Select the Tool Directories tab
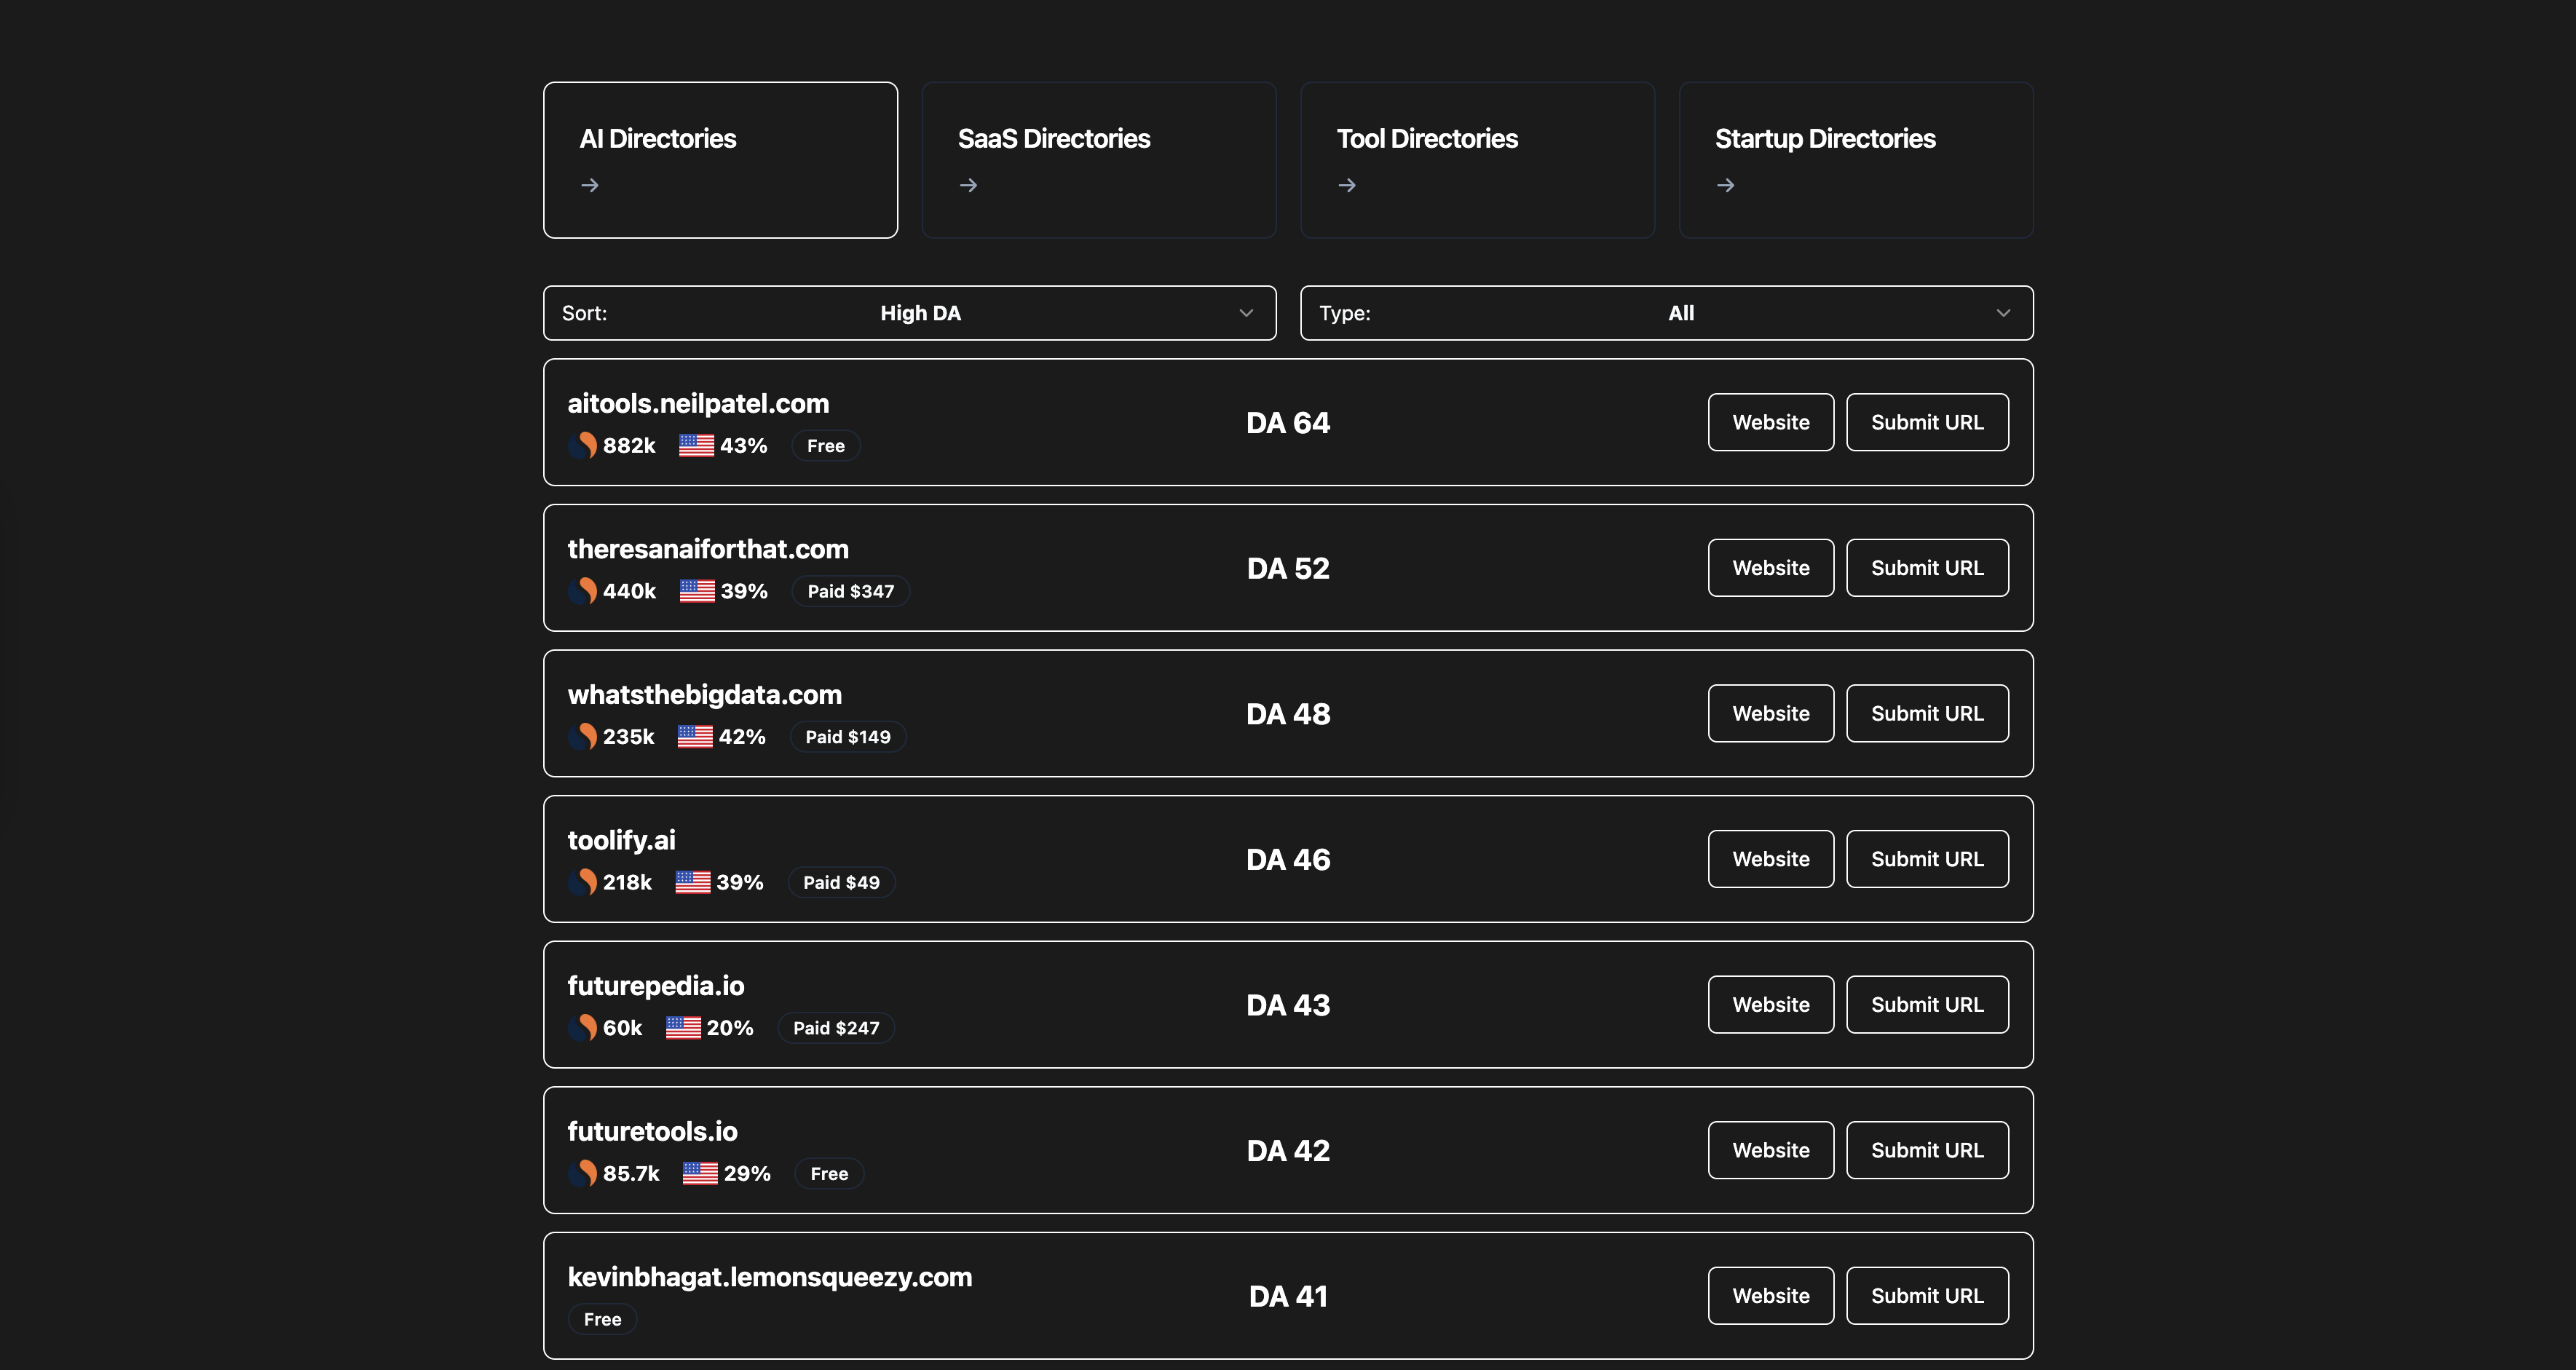 pyautogui.click(x=1477, y=160)
